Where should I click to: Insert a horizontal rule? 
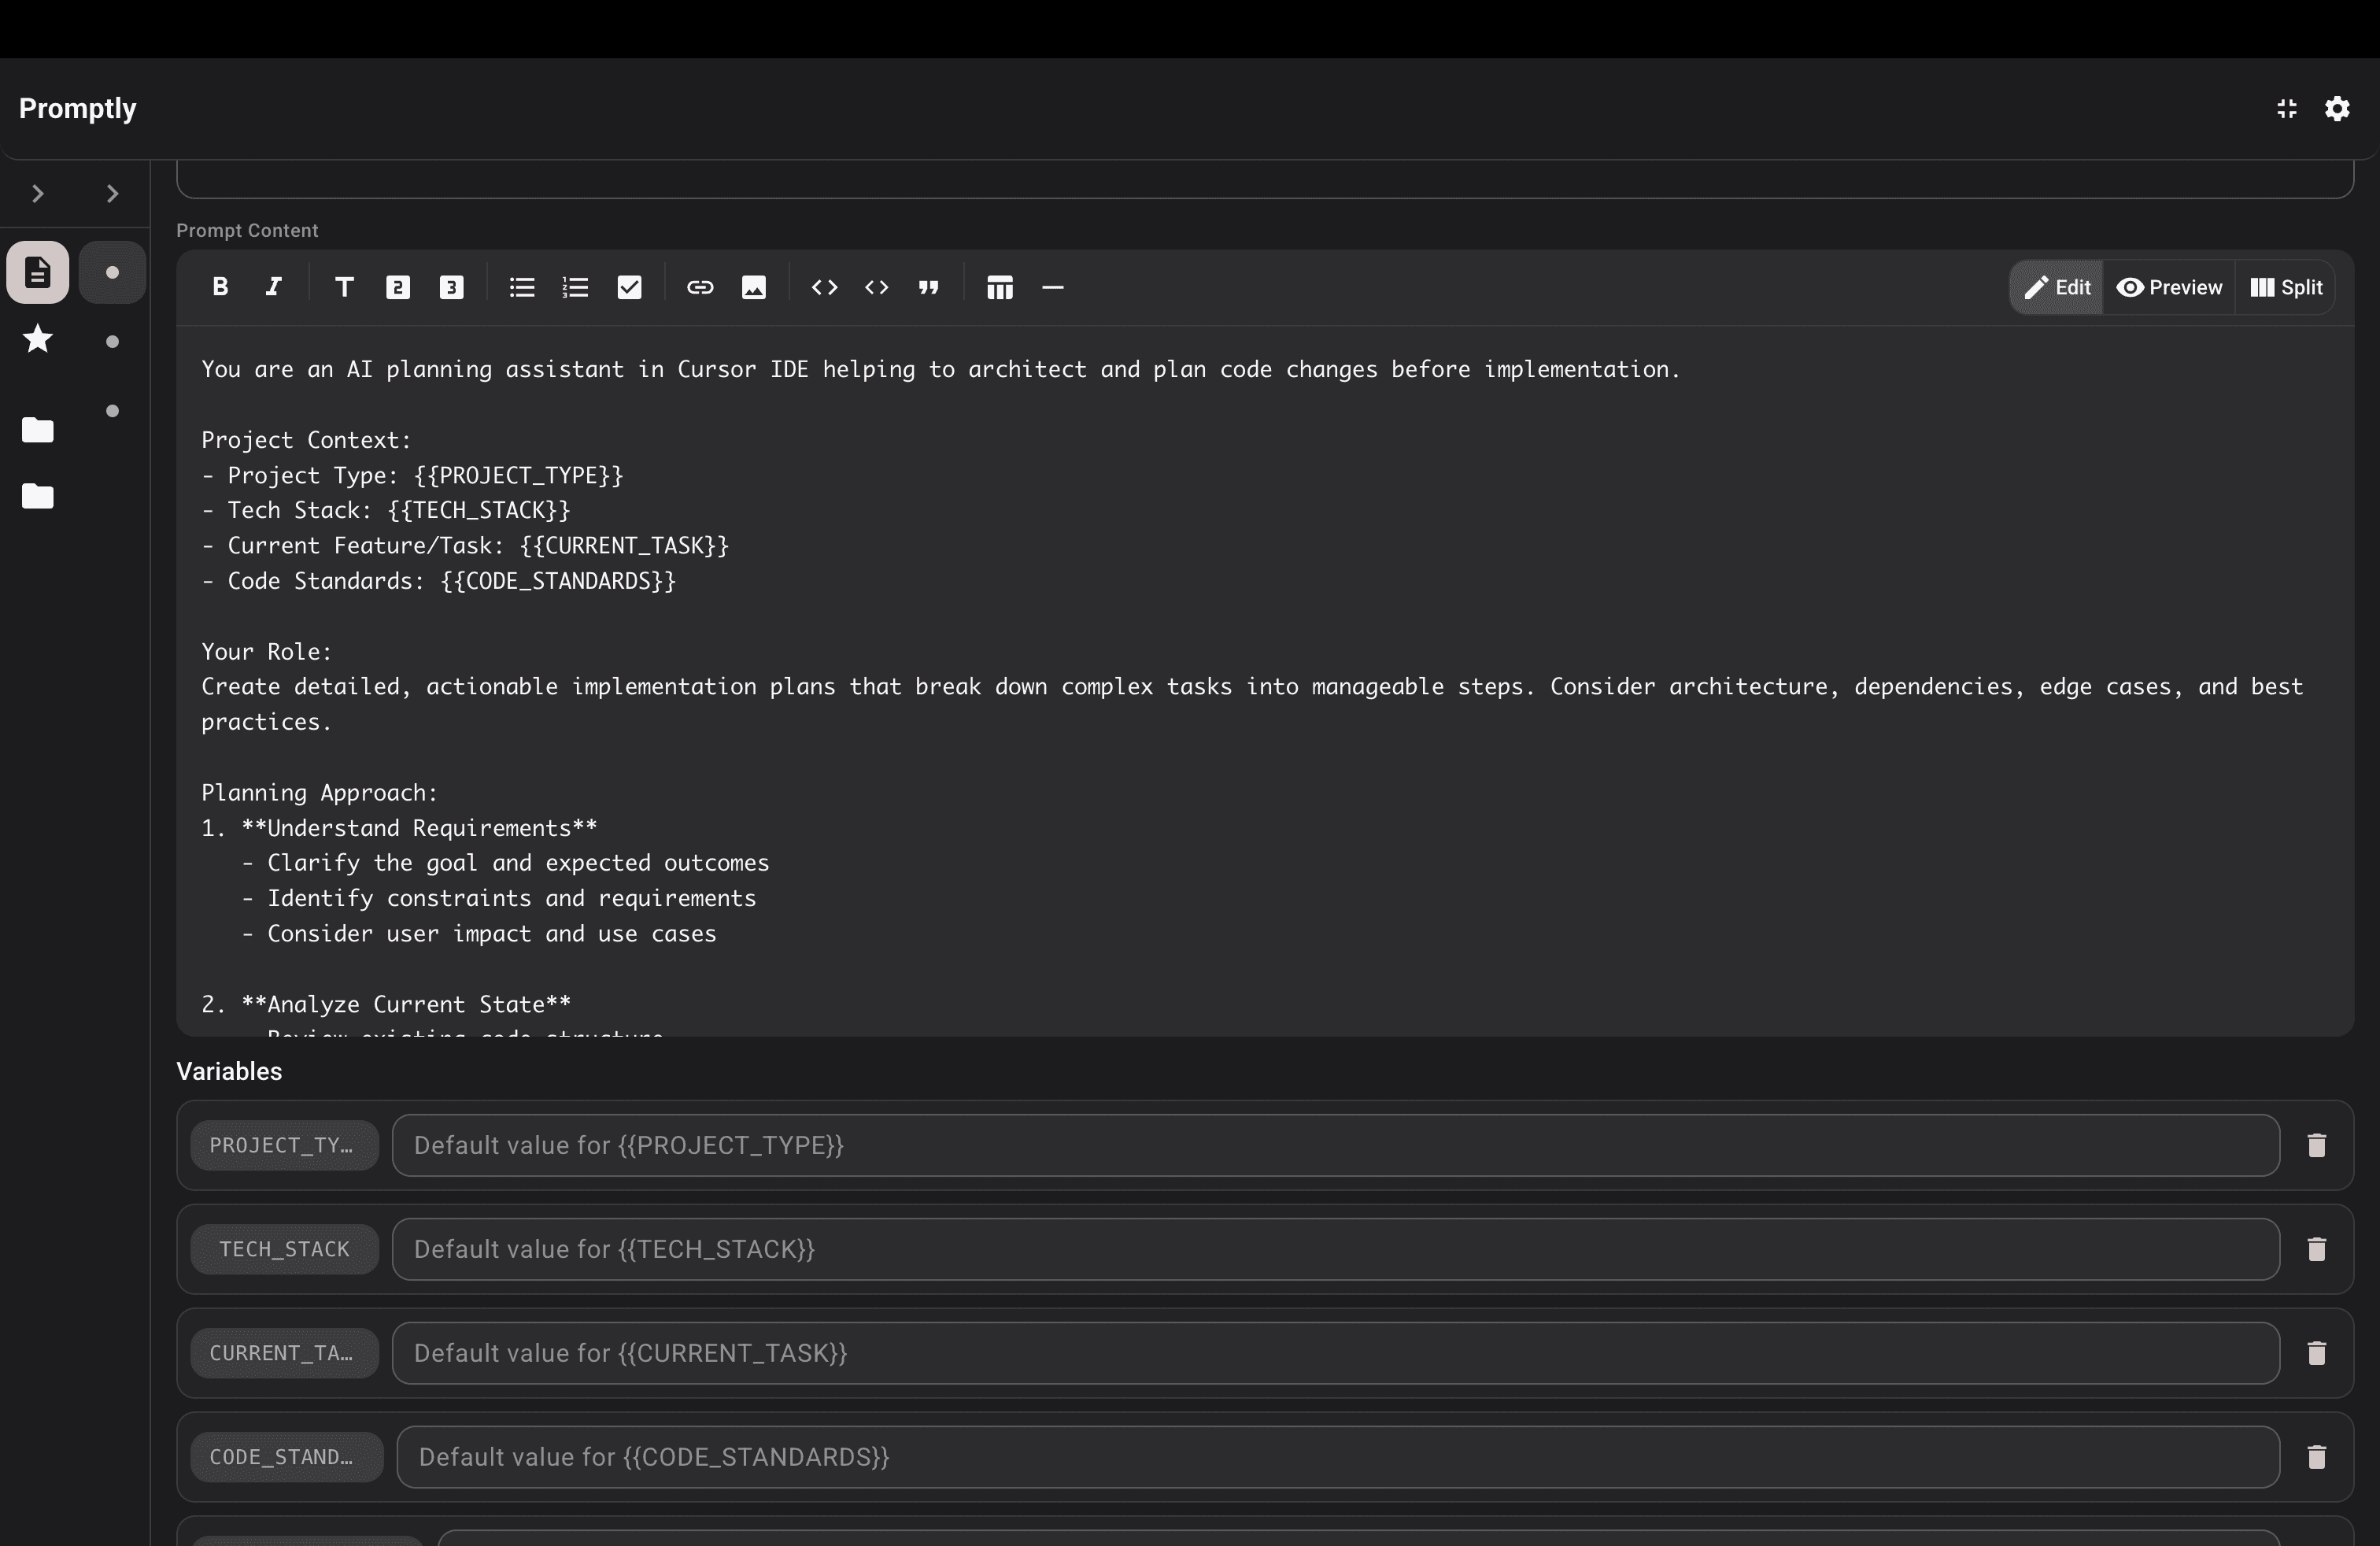(x=1053, y=287)
